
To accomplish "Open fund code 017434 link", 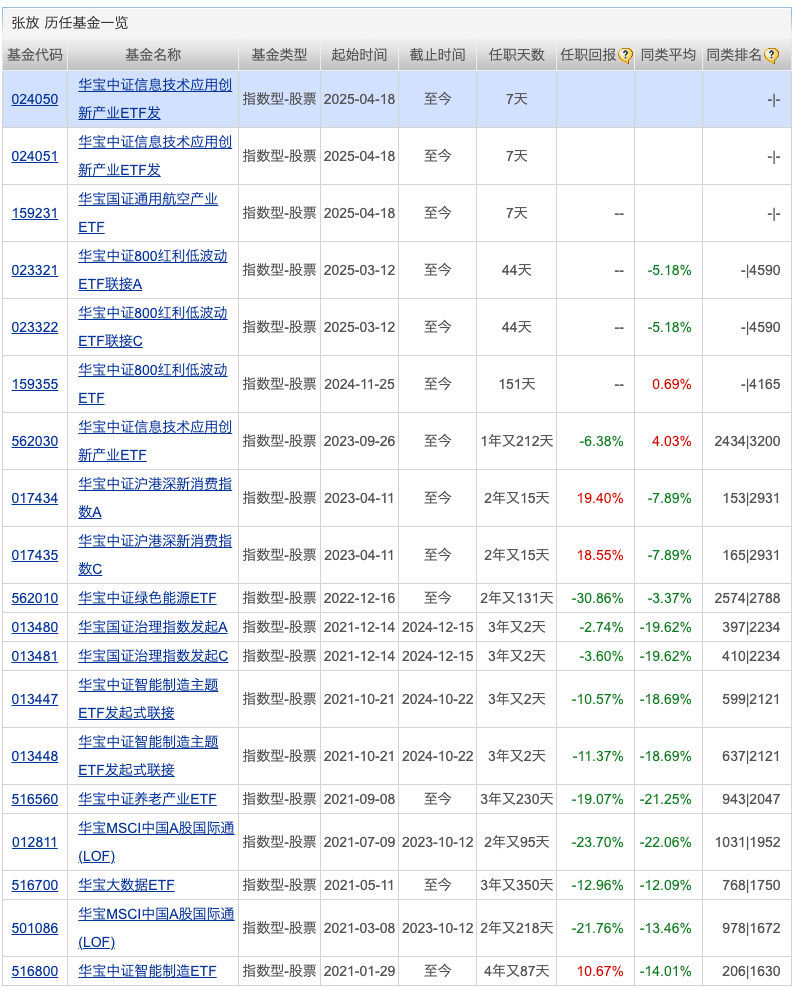I will point(35,498).
